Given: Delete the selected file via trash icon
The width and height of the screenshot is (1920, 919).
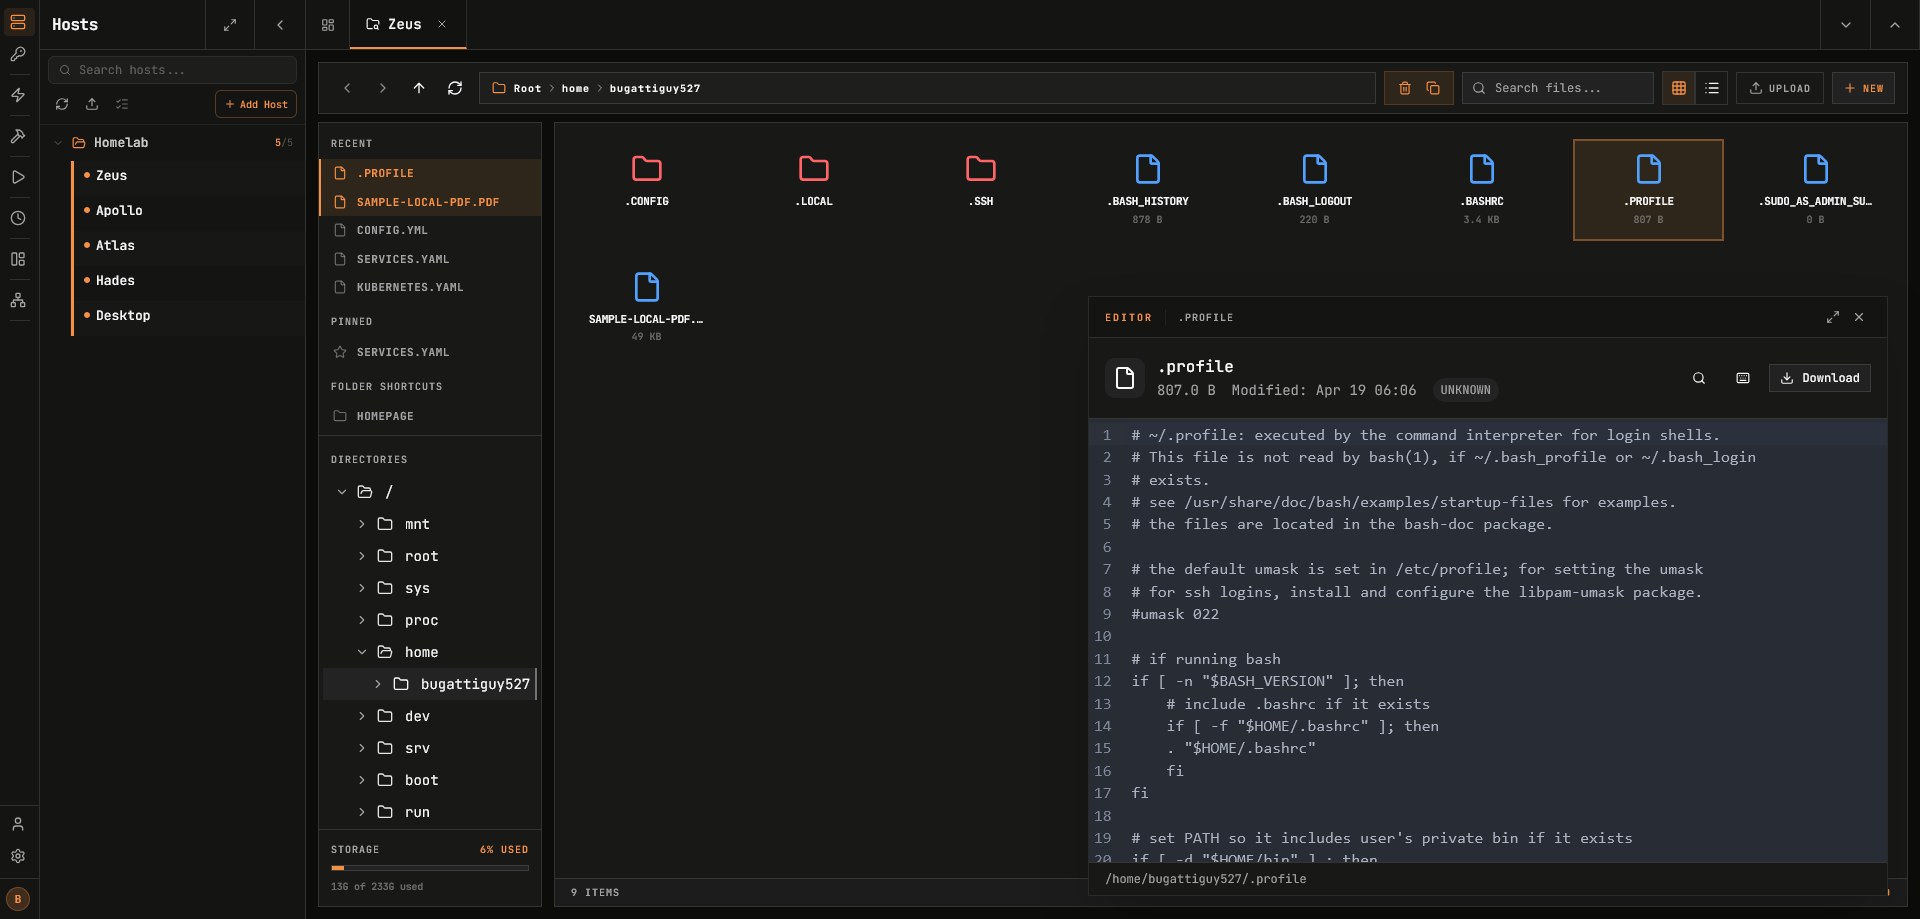Looking at the screenshot, I should coord(1404,88).
